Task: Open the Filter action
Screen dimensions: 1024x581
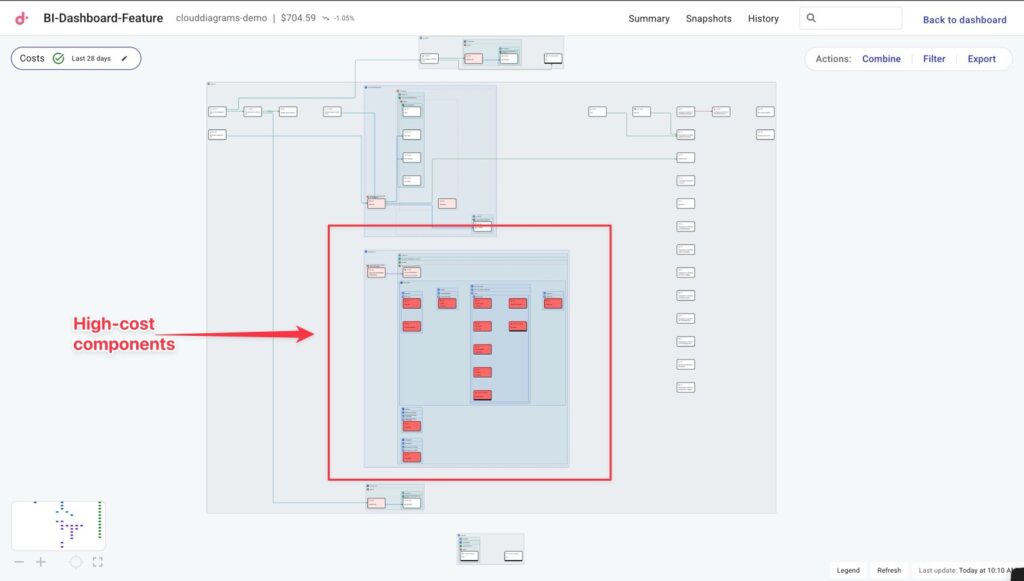Action: (934, 59)
